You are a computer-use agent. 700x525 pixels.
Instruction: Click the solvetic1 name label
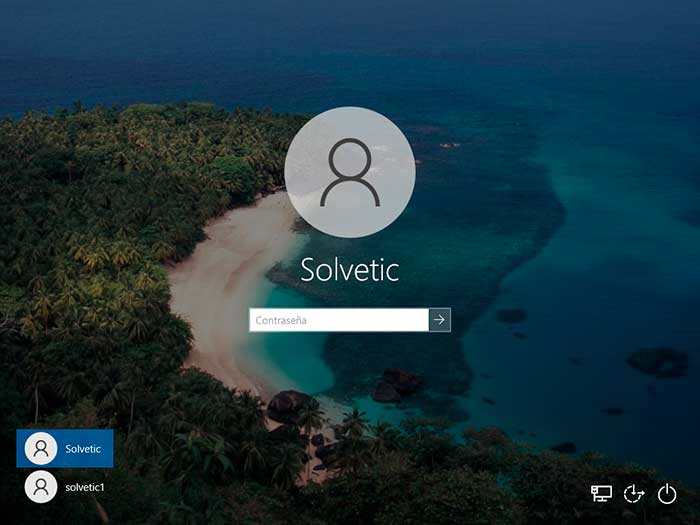(x=85, y=487)
